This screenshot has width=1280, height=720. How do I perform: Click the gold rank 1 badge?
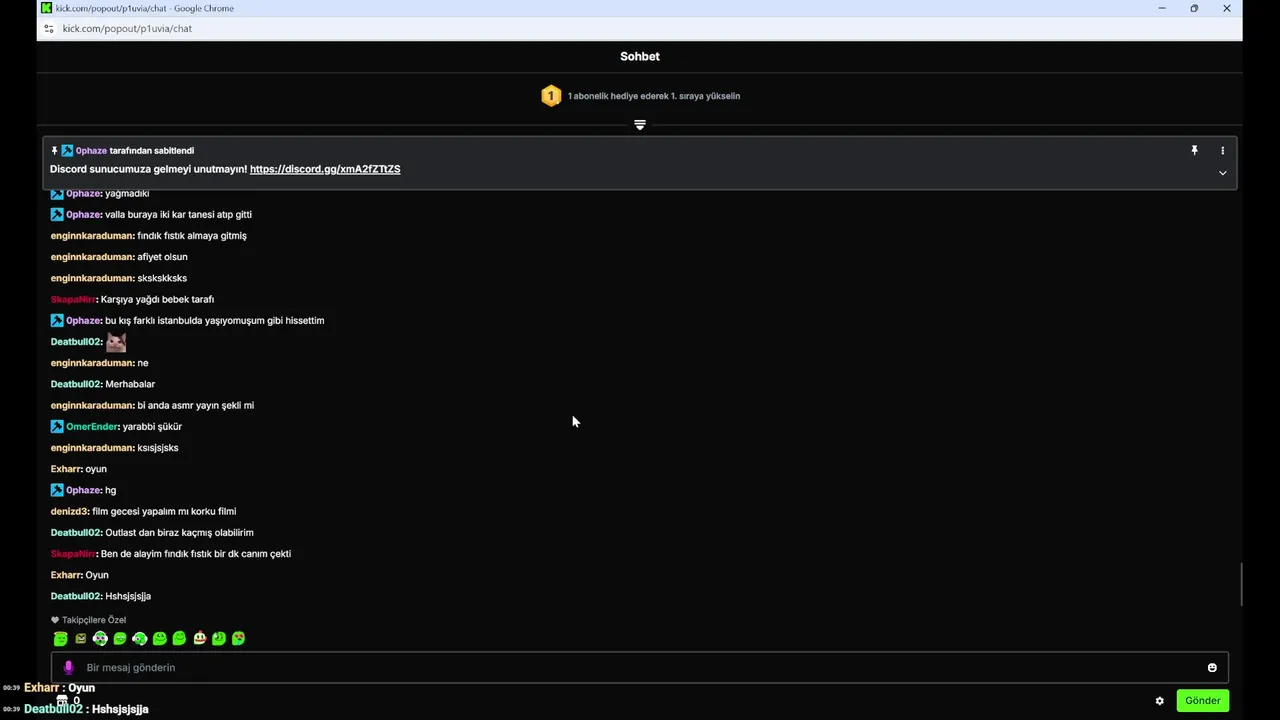pos(551,96)
